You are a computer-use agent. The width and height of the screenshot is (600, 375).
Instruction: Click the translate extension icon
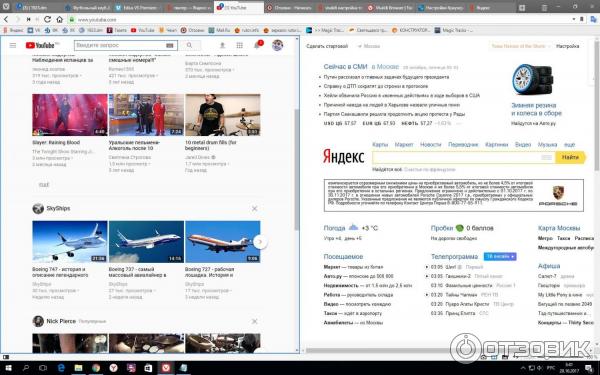[593, 19]
